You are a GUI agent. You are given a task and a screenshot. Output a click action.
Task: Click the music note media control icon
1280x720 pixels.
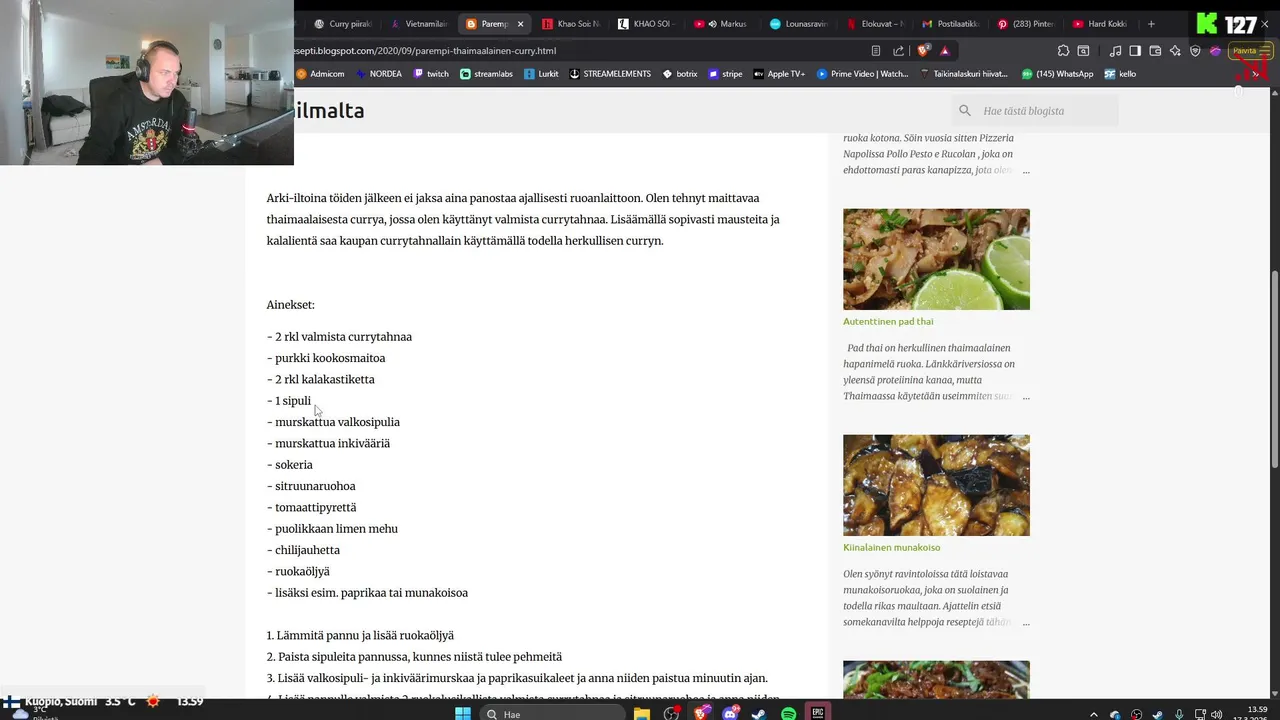coord(1116,51)
